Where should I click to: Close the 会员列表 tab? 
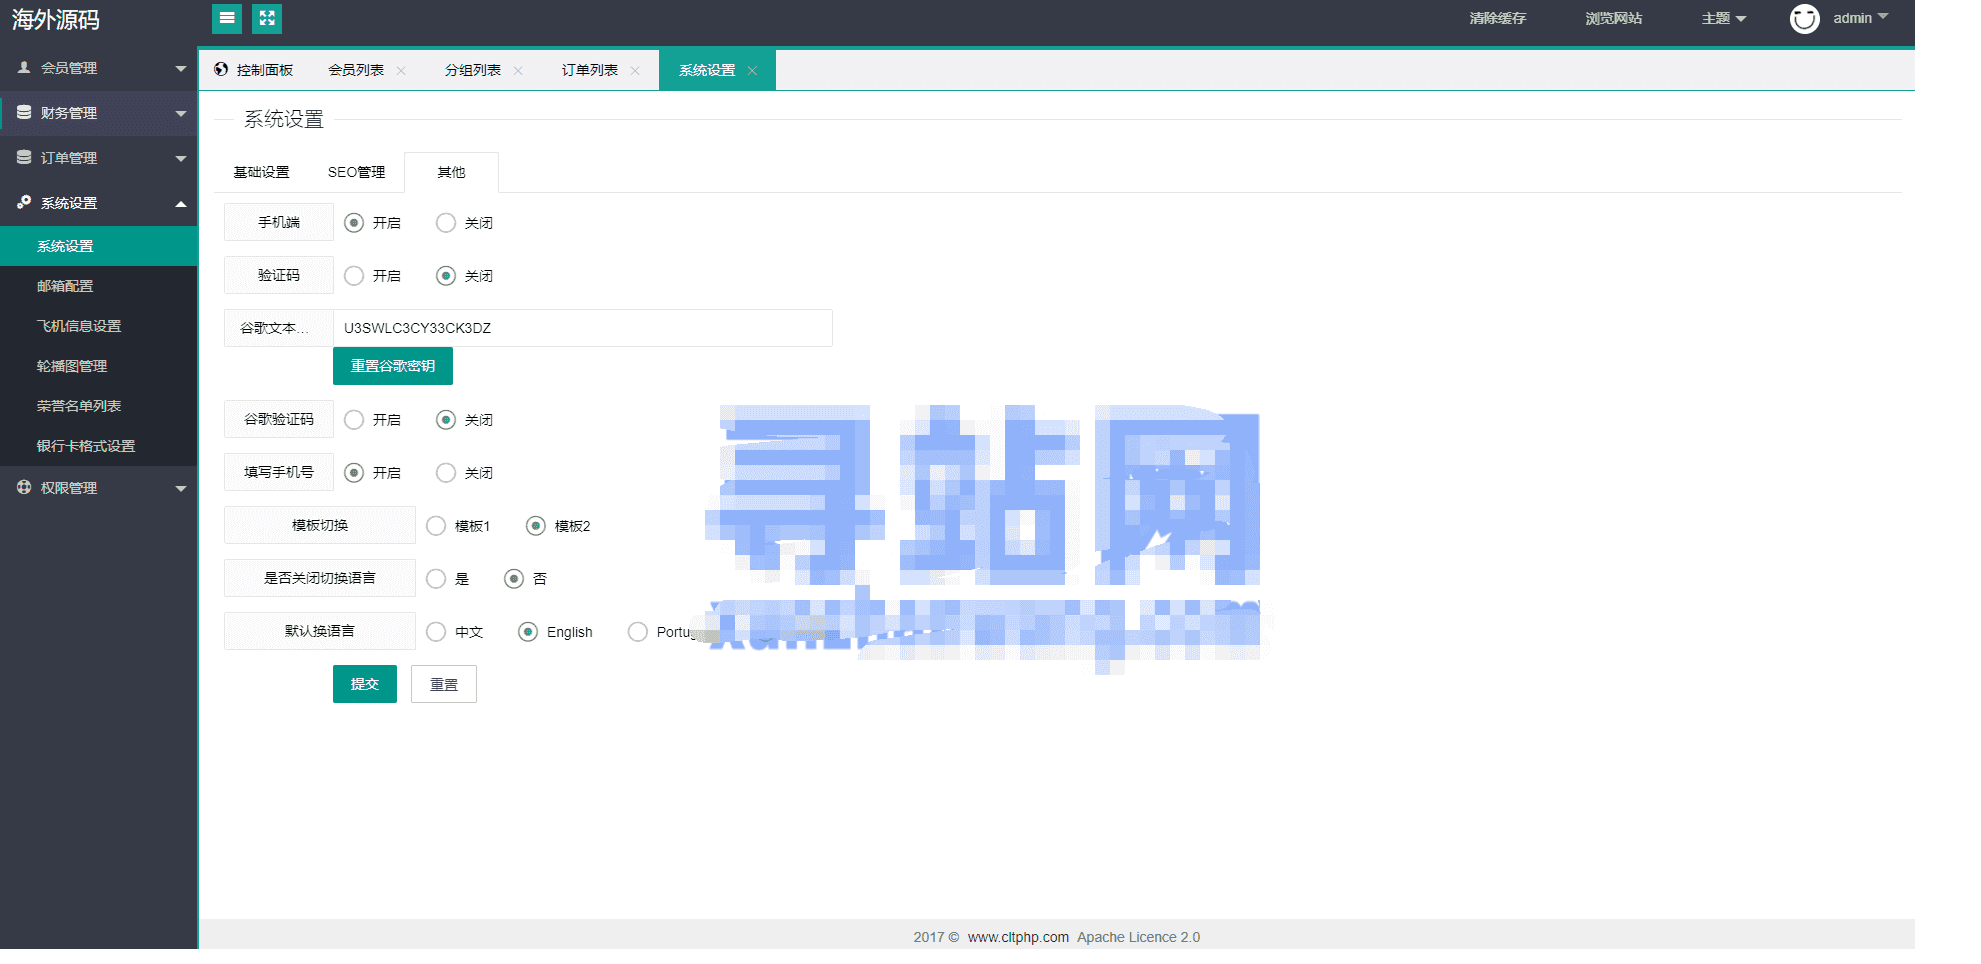[x=401, y=71]
